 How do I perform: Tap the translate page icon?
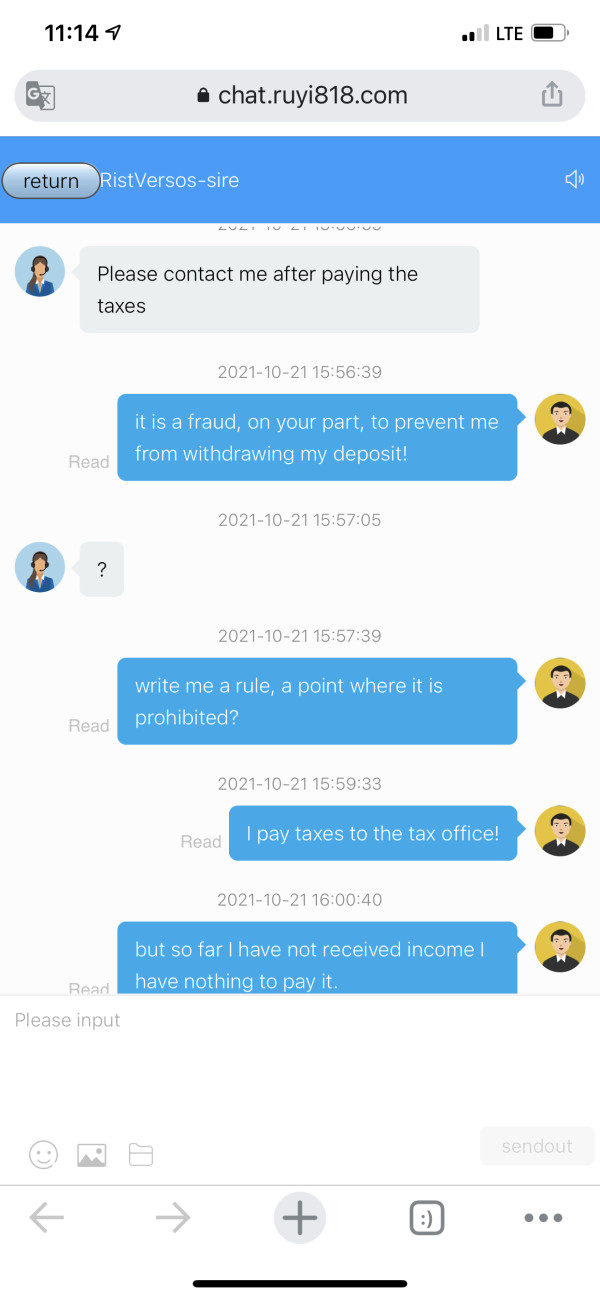[40, 96]
